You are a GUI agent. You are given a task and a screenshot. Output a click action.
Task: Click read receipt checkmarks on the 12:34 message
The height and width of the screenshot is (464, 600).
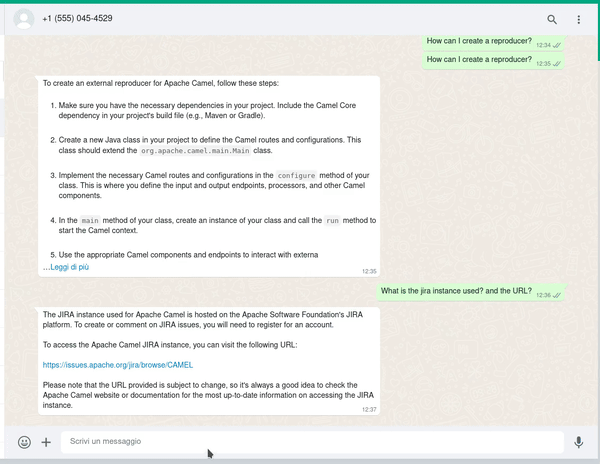tap(557, 45)
